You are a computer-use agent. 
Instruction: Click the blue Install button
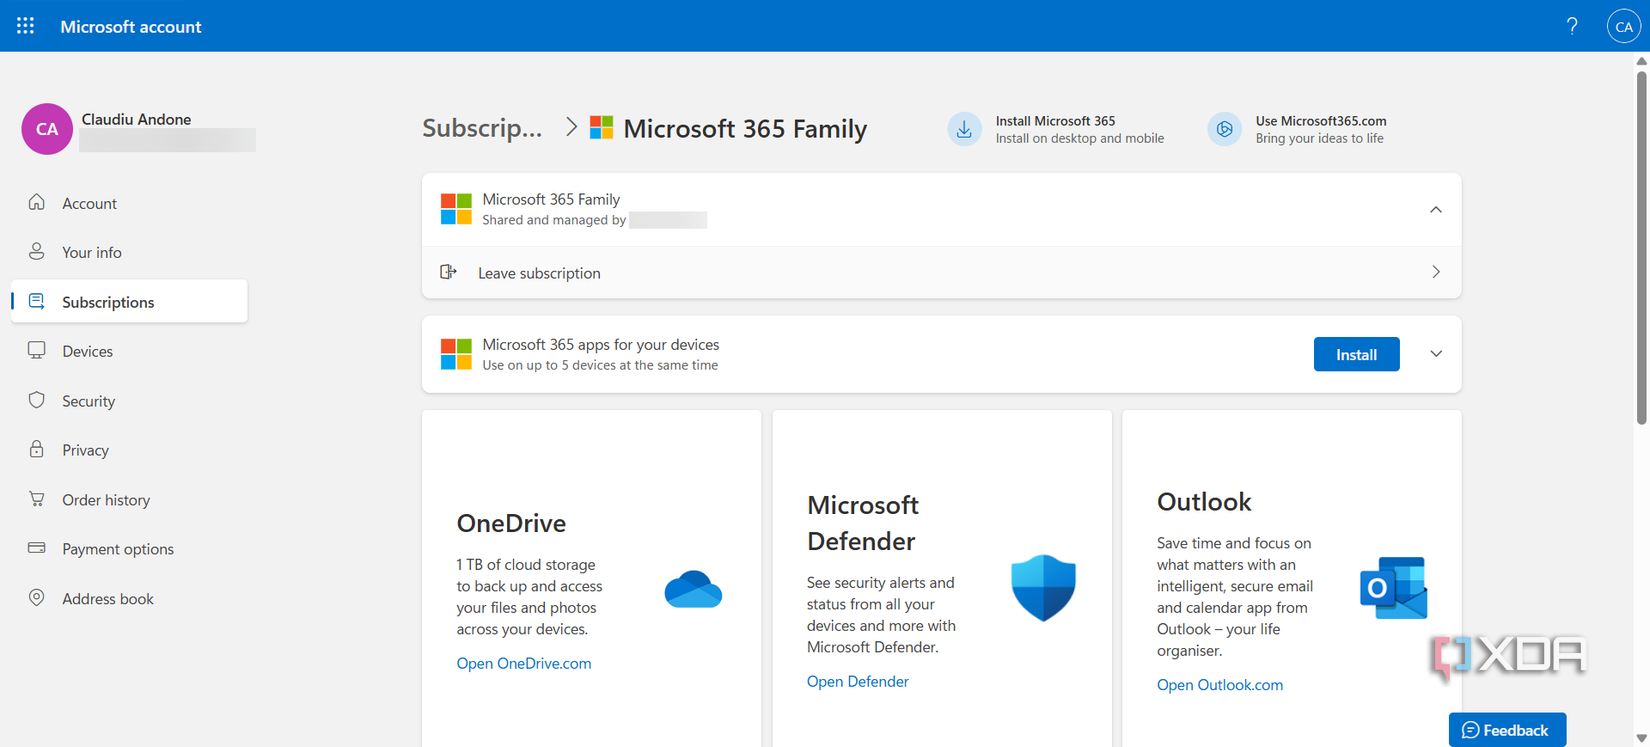pyautogui.click(x=1356, y=354)
